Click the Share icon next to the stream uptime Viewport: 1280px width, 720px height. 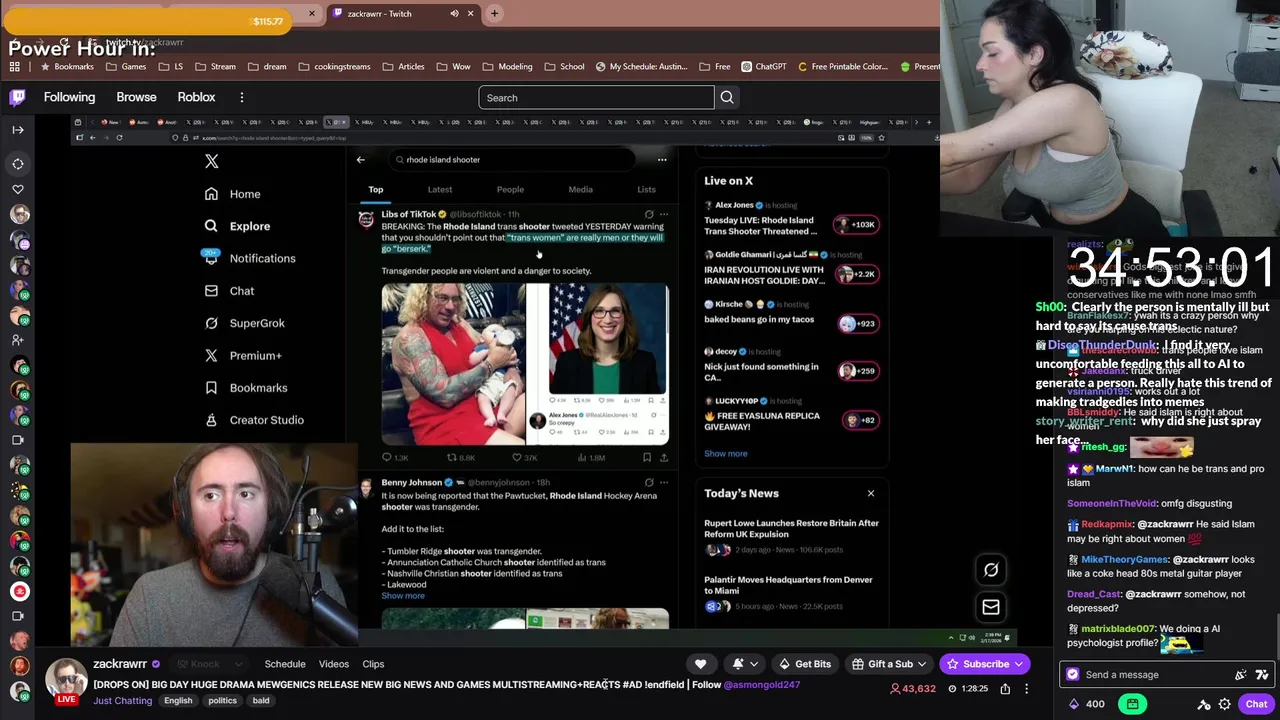pos(1005,688)
